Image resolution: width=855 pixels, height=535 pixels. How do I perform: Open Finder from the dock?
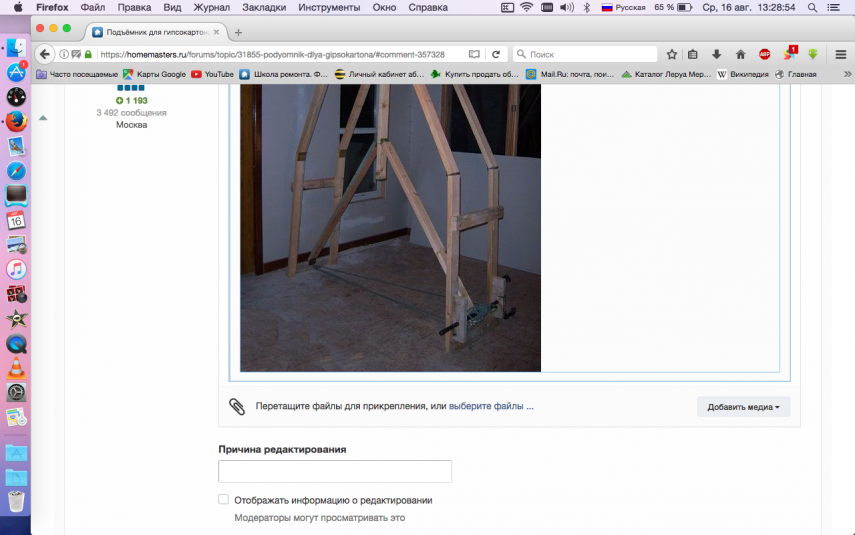tap(16, 47)
